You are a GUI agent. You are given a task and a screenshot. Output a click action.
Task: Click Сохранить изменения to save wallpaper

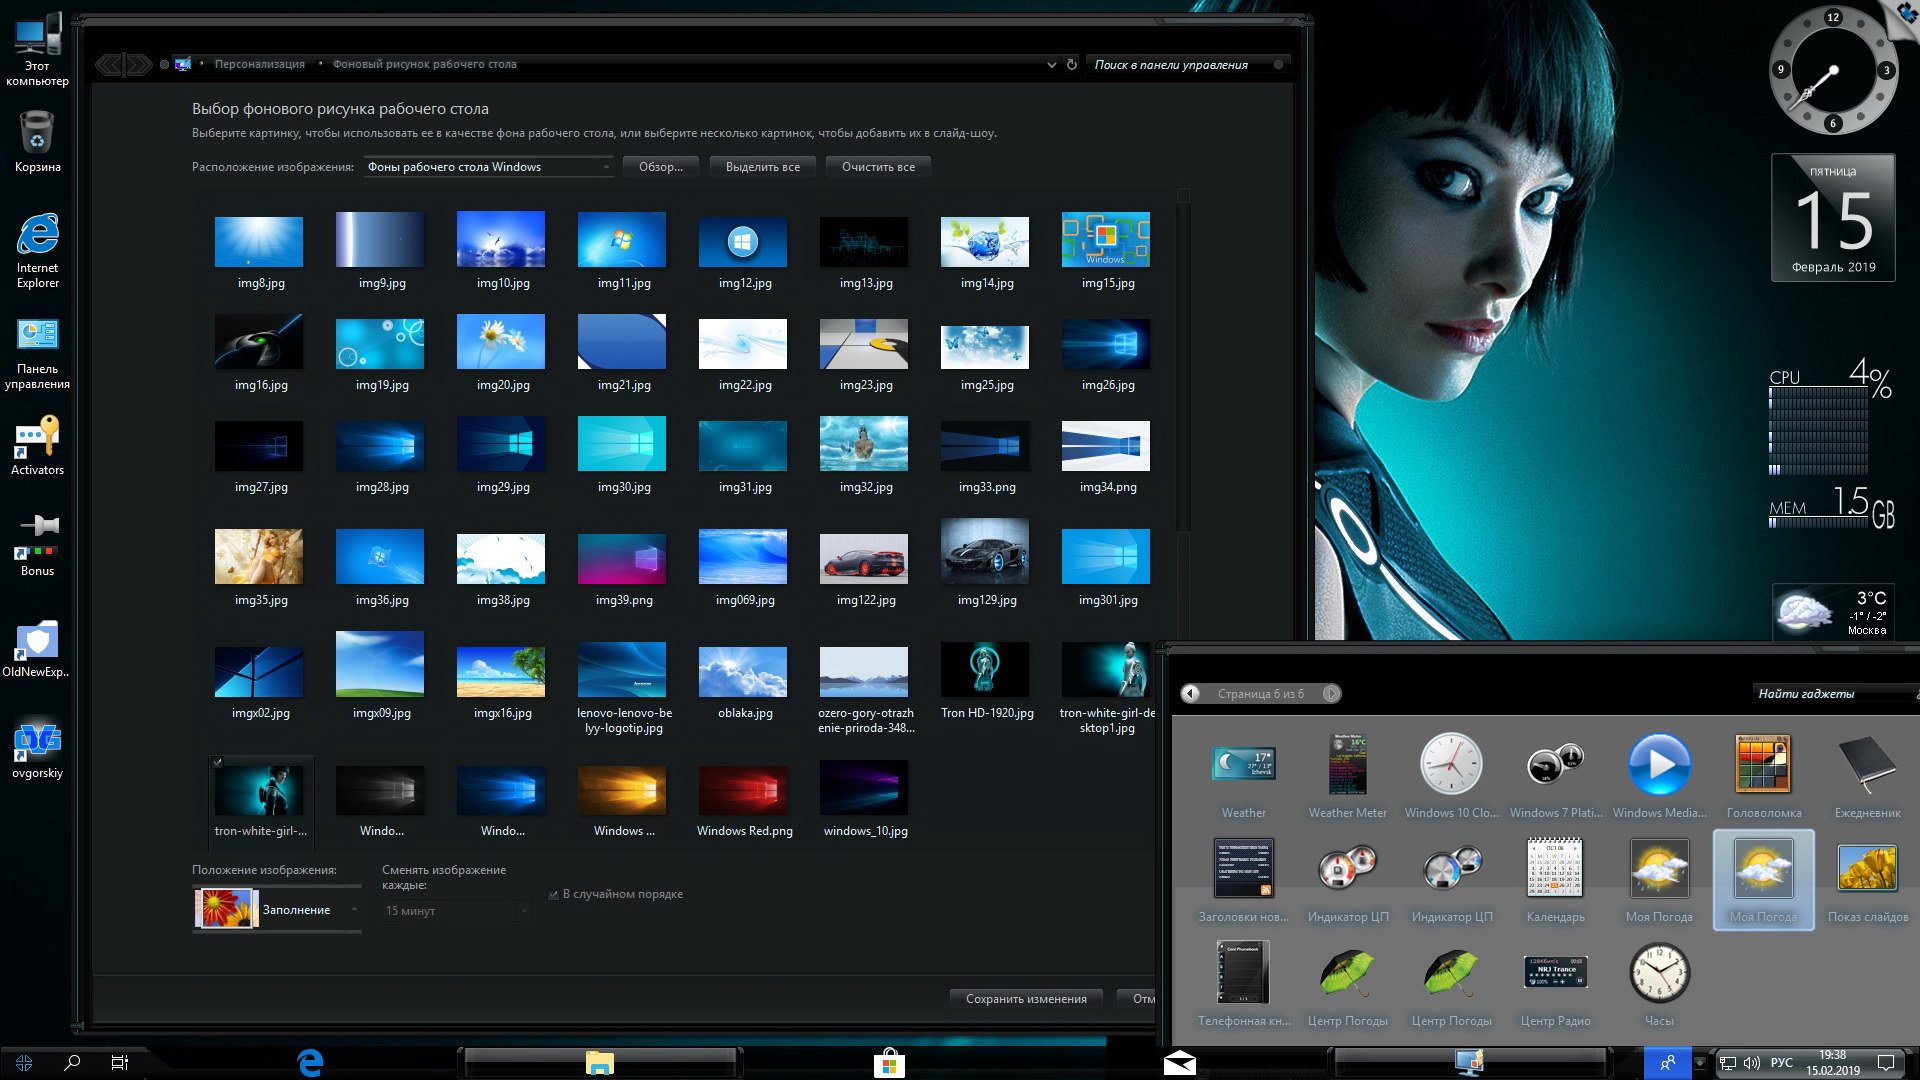(x=1026, y=998)
